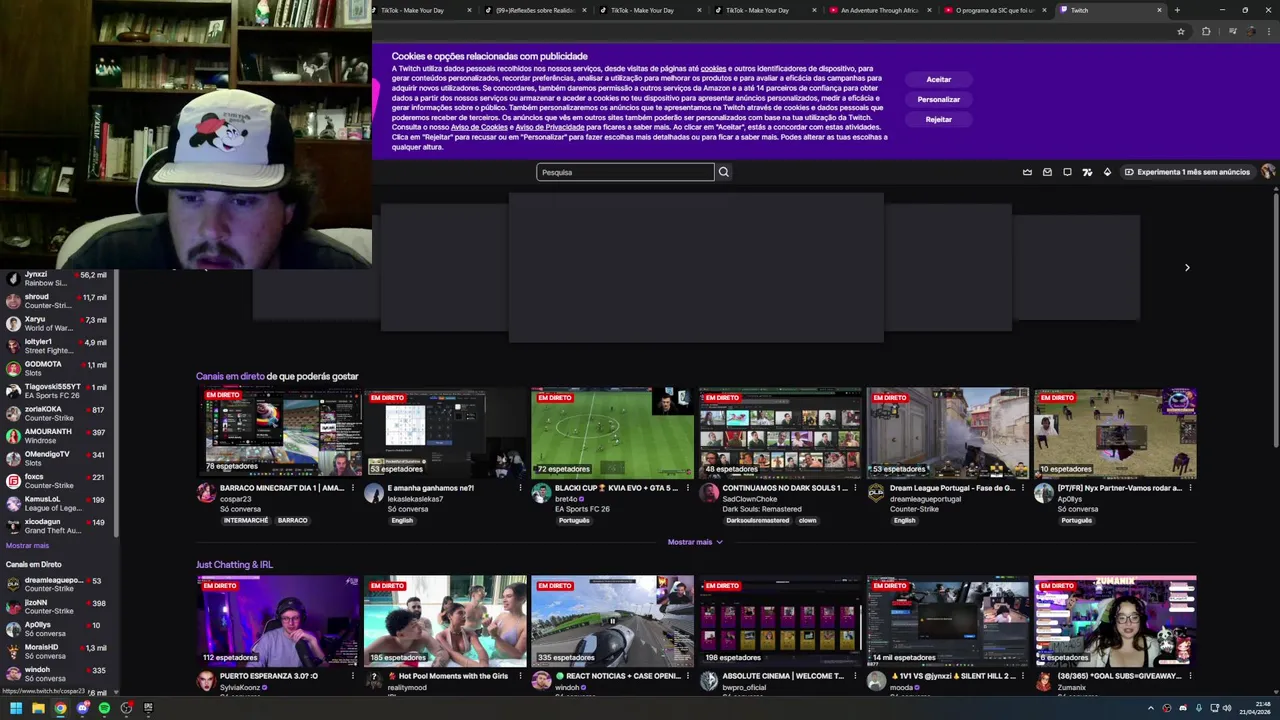Open Counter-Strike category under dreamleagueportugal card
Image resolution: width=1280 pixels, height=720 pixels.
click(916, 509)
